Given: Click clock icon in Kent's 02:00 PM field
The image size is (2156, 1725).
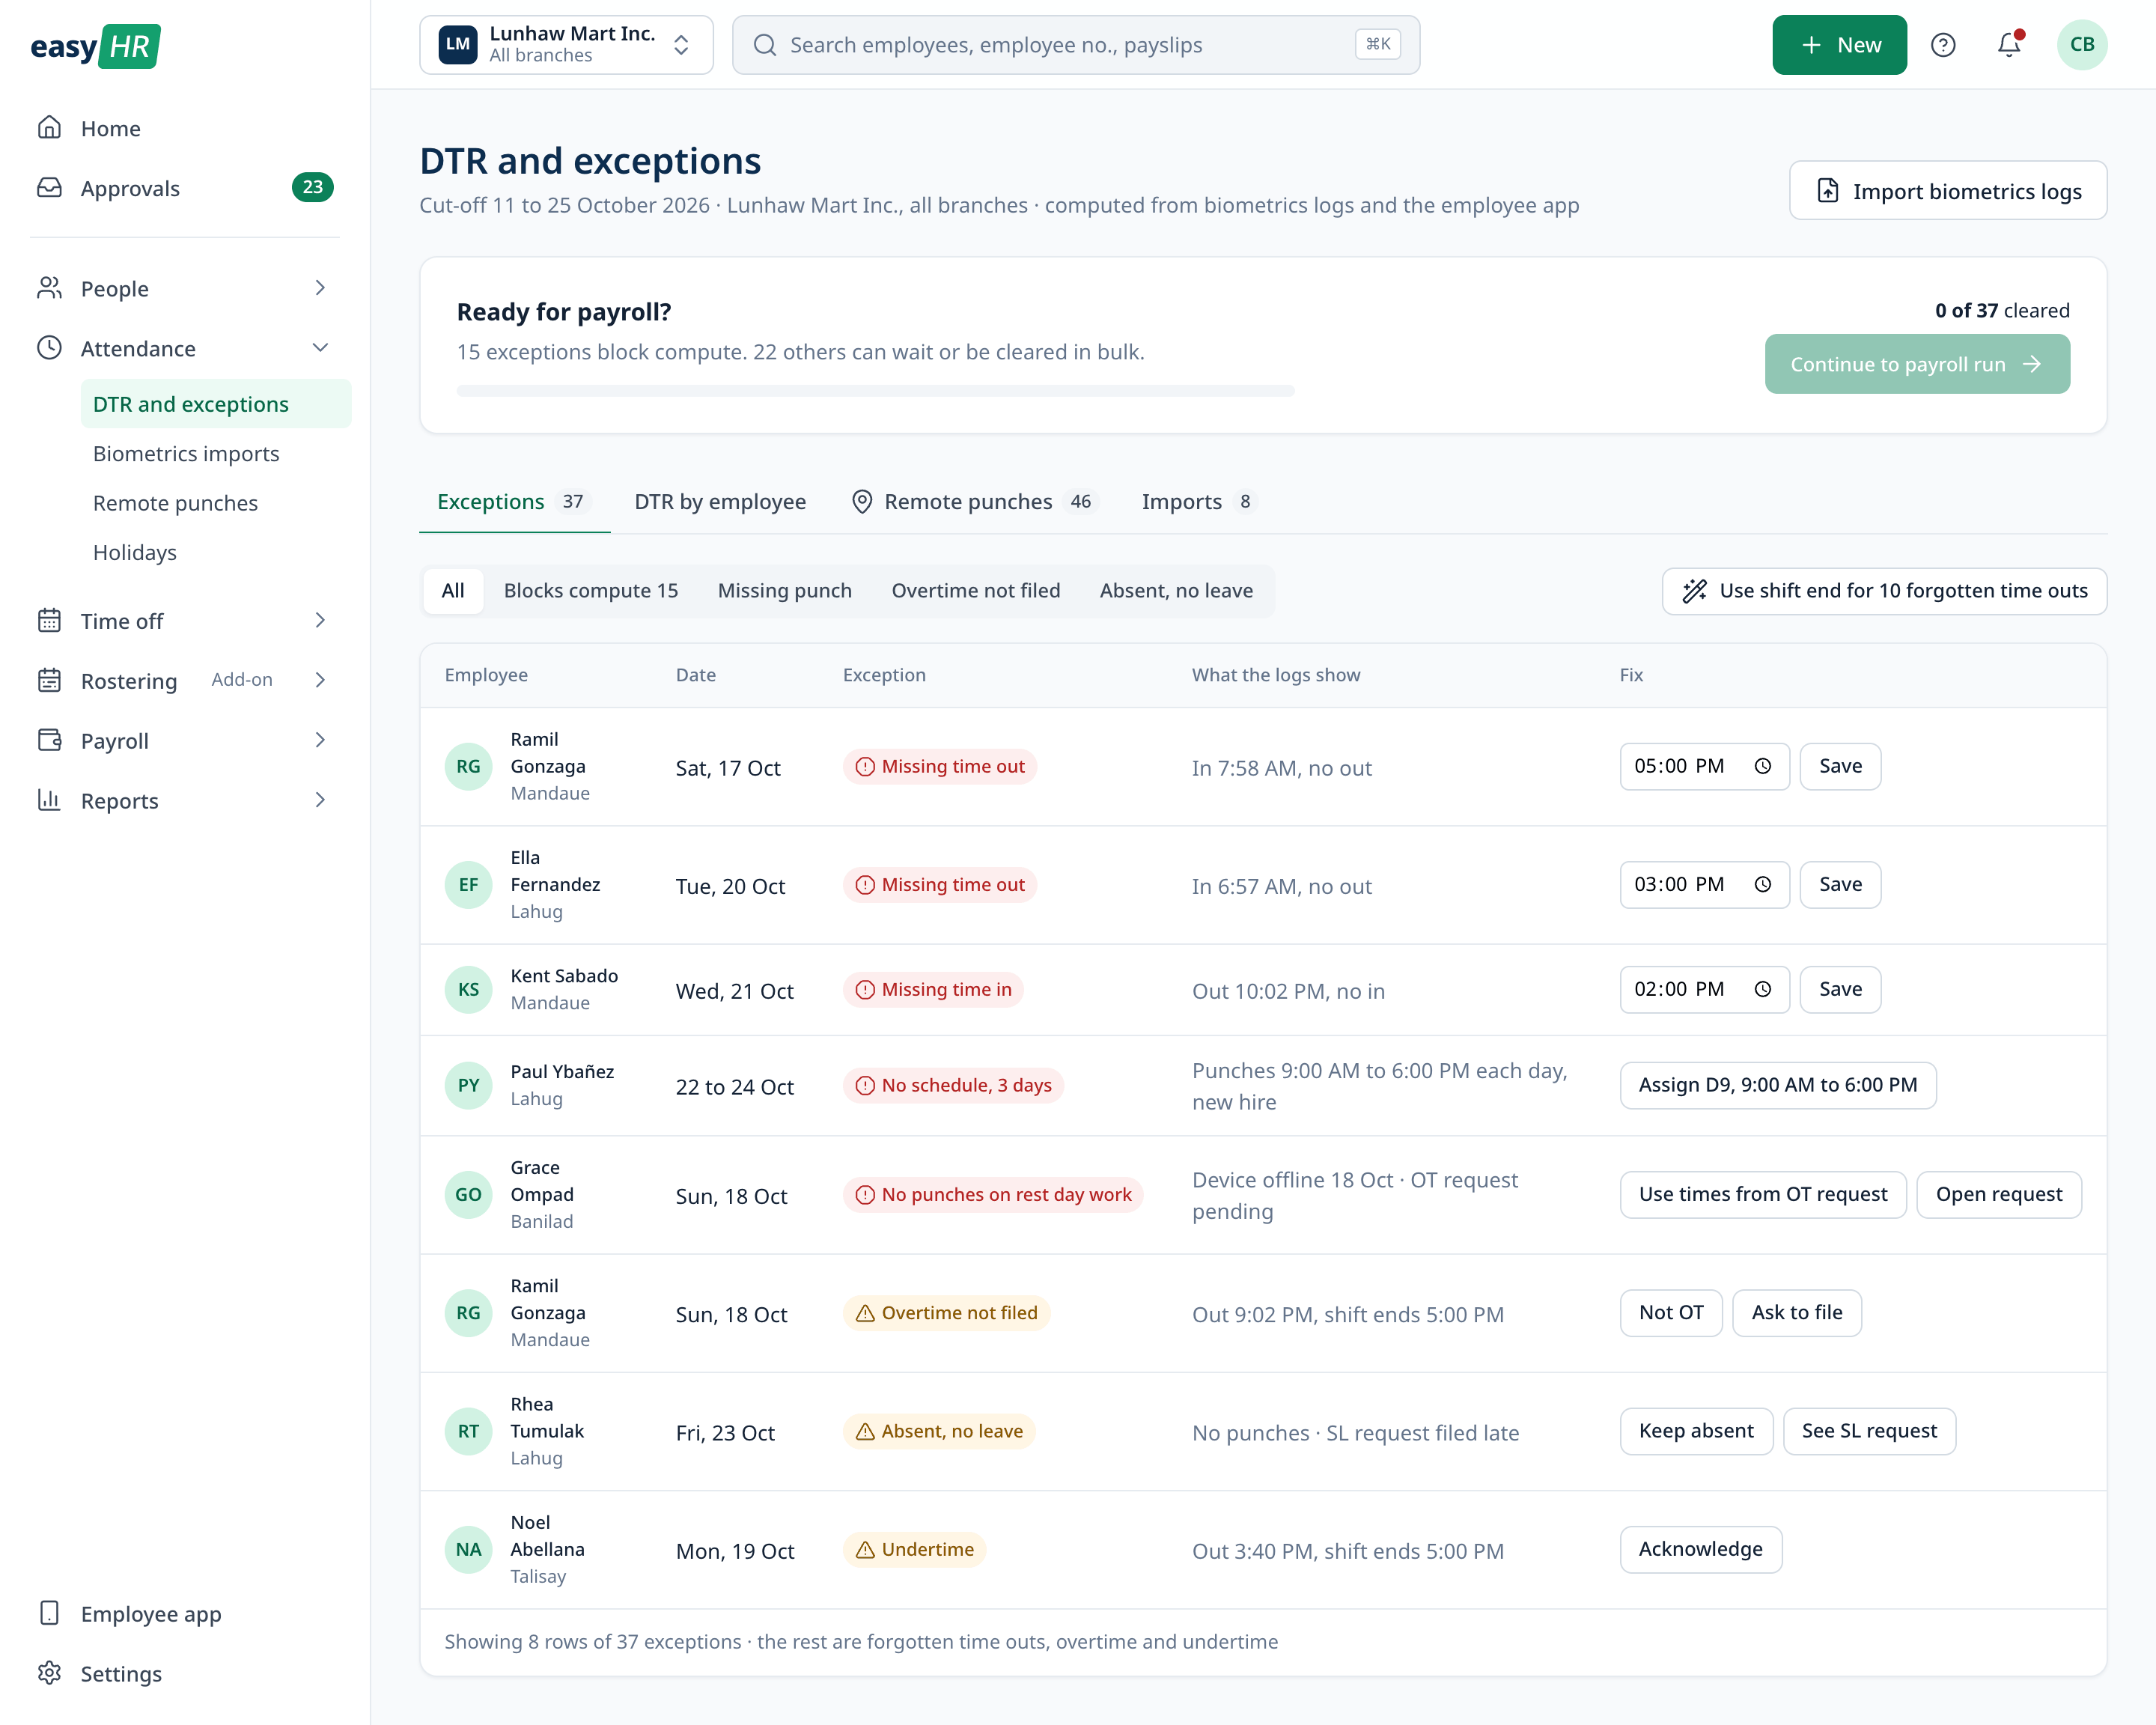Looking at the screenshot, I should pos(1763,989).
